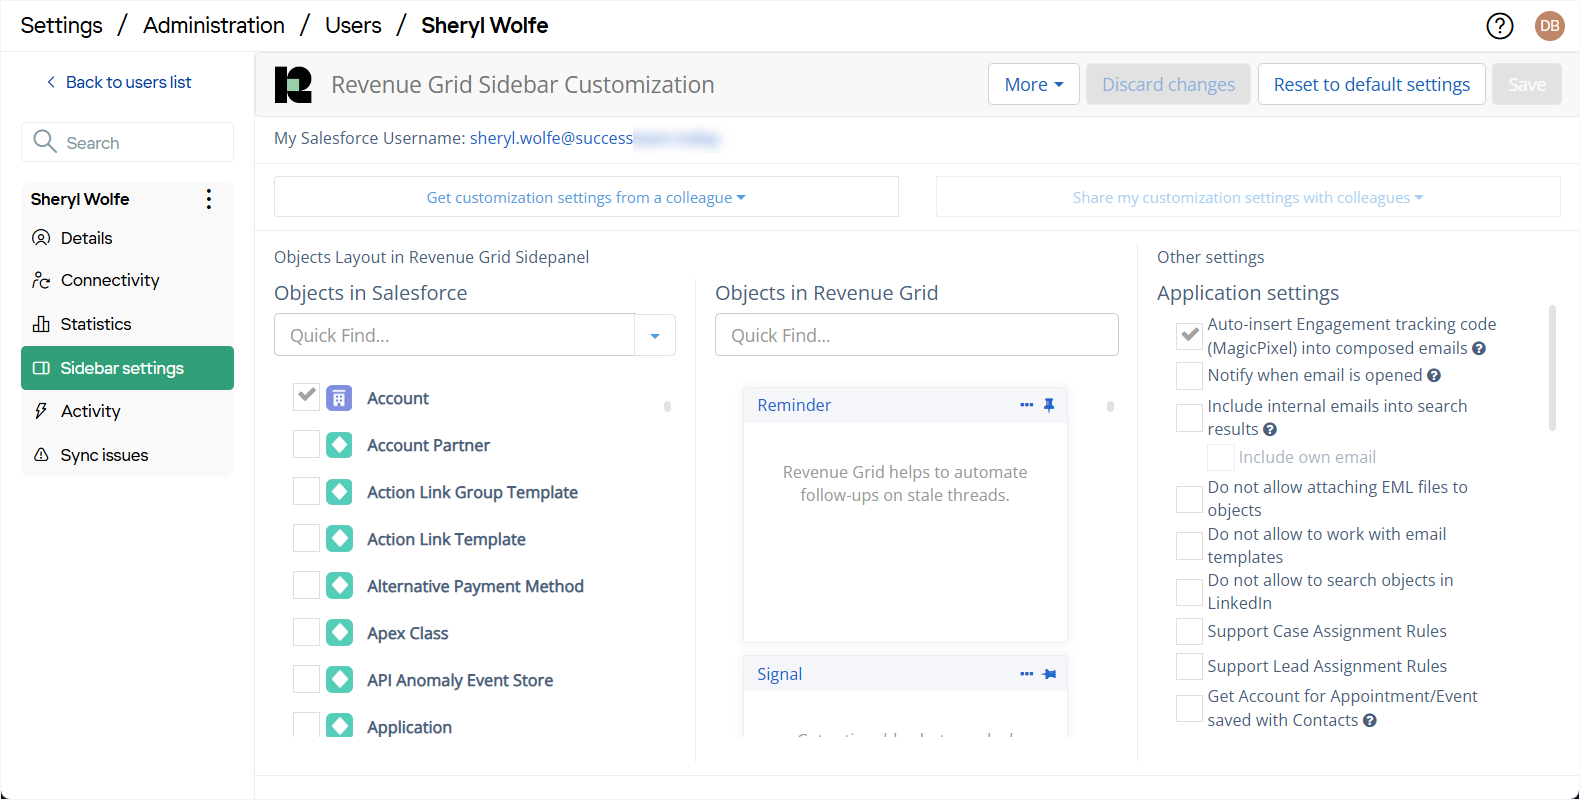Open the help question mark icon

[1499, 26]
